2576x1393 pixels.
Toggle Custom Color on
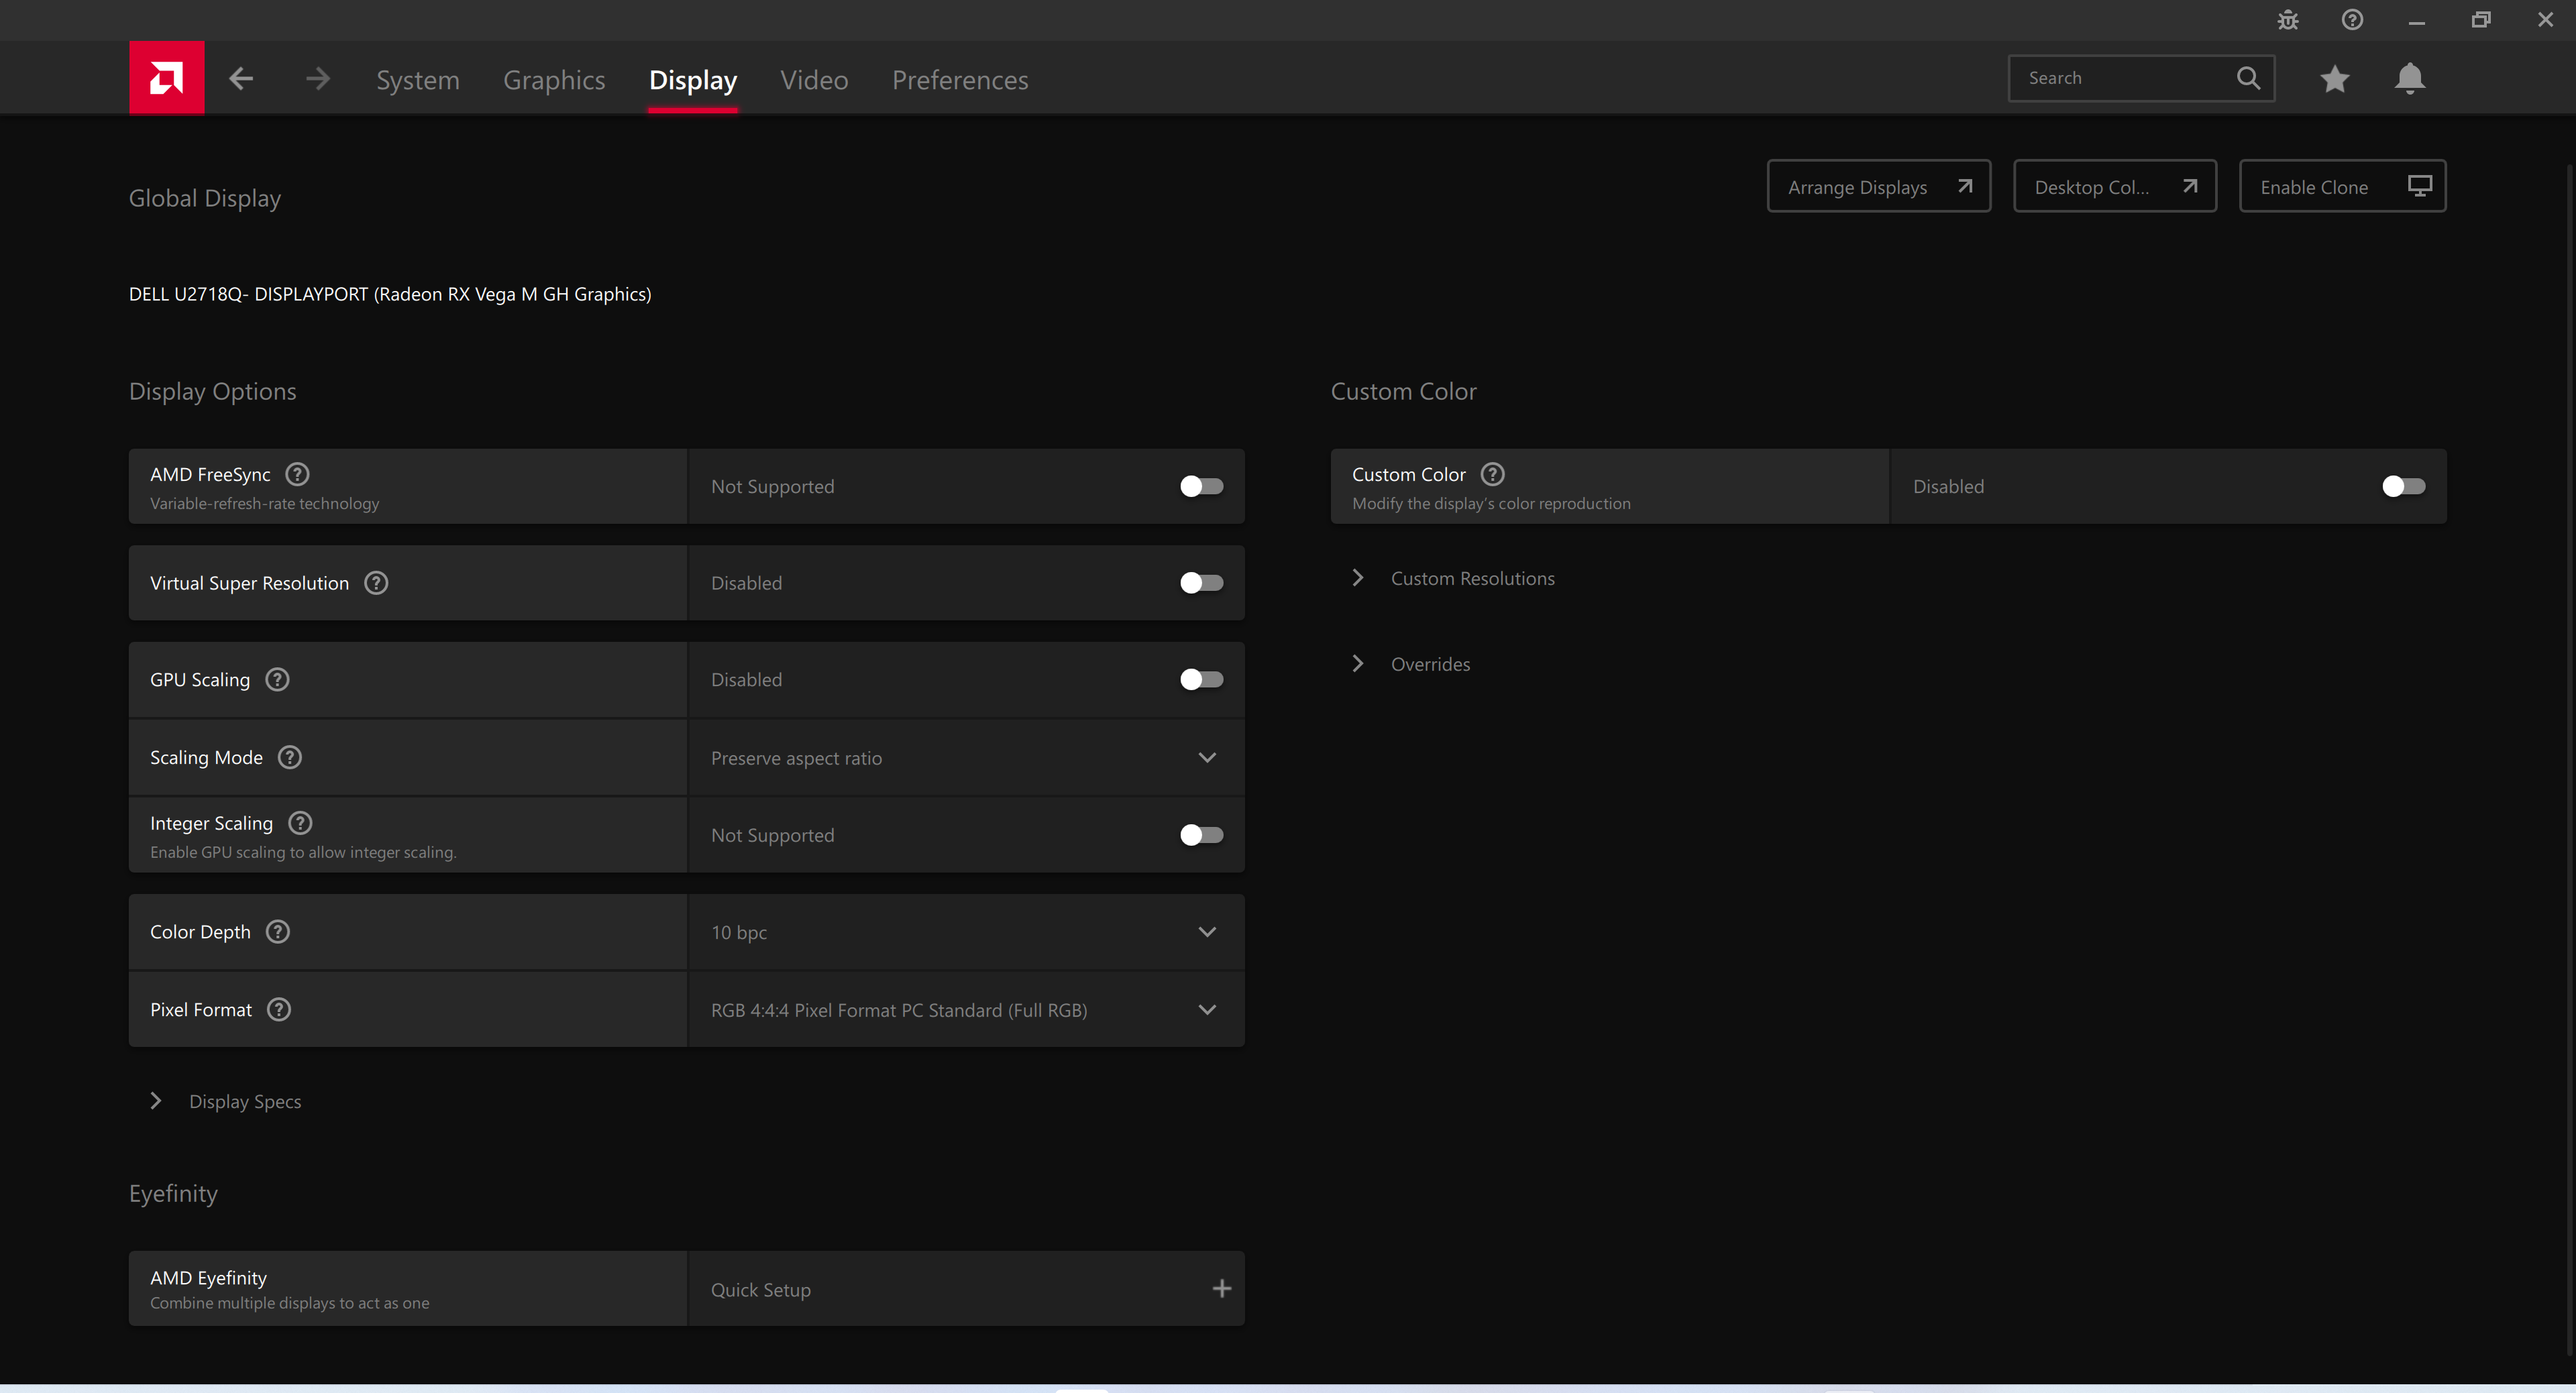pos(2403,486)
